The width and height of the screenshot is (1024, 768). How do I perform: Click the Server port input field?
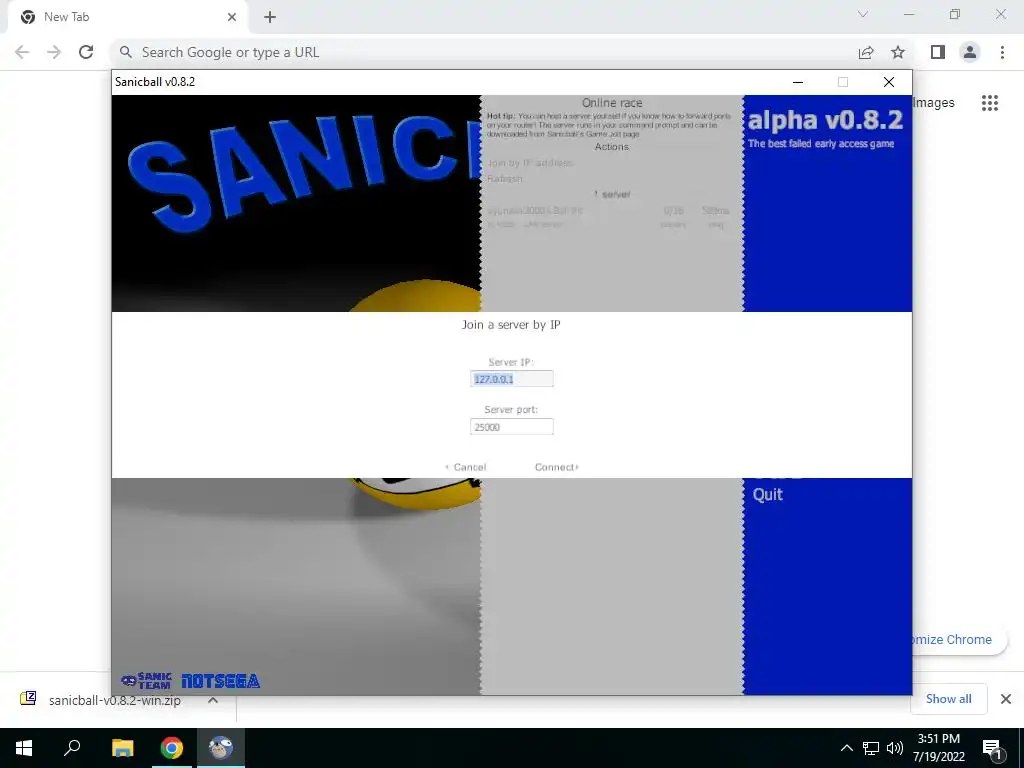511,426
